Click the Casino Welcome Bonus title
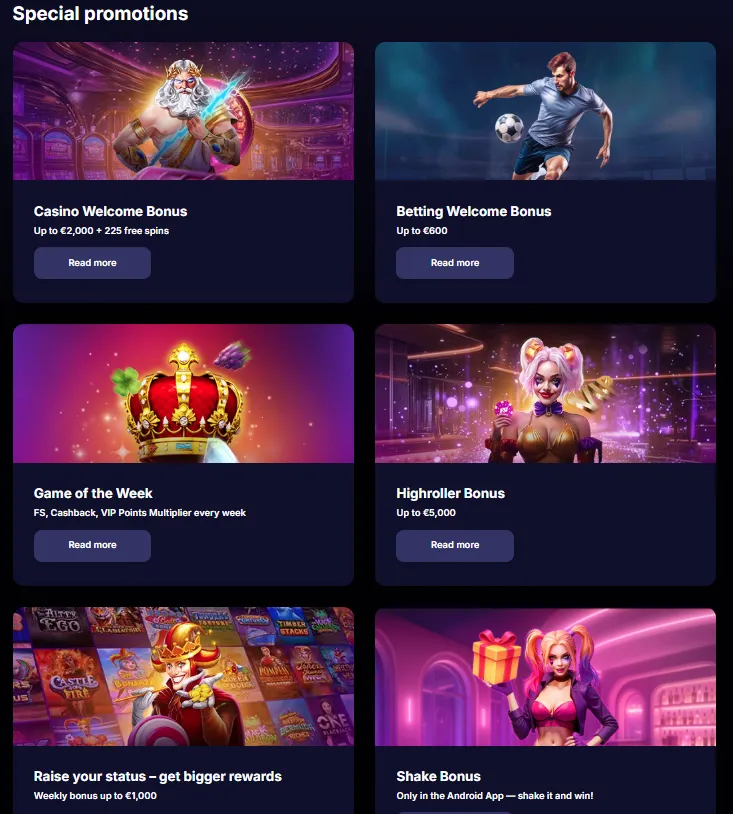This screenshot has width=733, height=814. point(110,211)
